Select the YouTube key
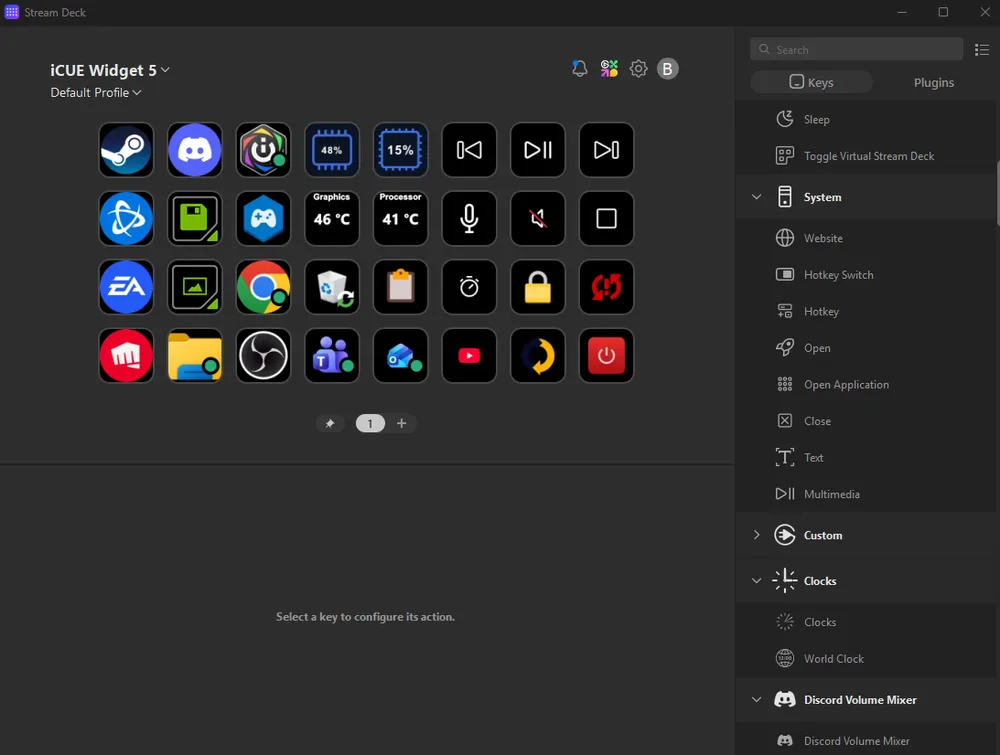Screen dimensions: 1000x755 (469, 356)
